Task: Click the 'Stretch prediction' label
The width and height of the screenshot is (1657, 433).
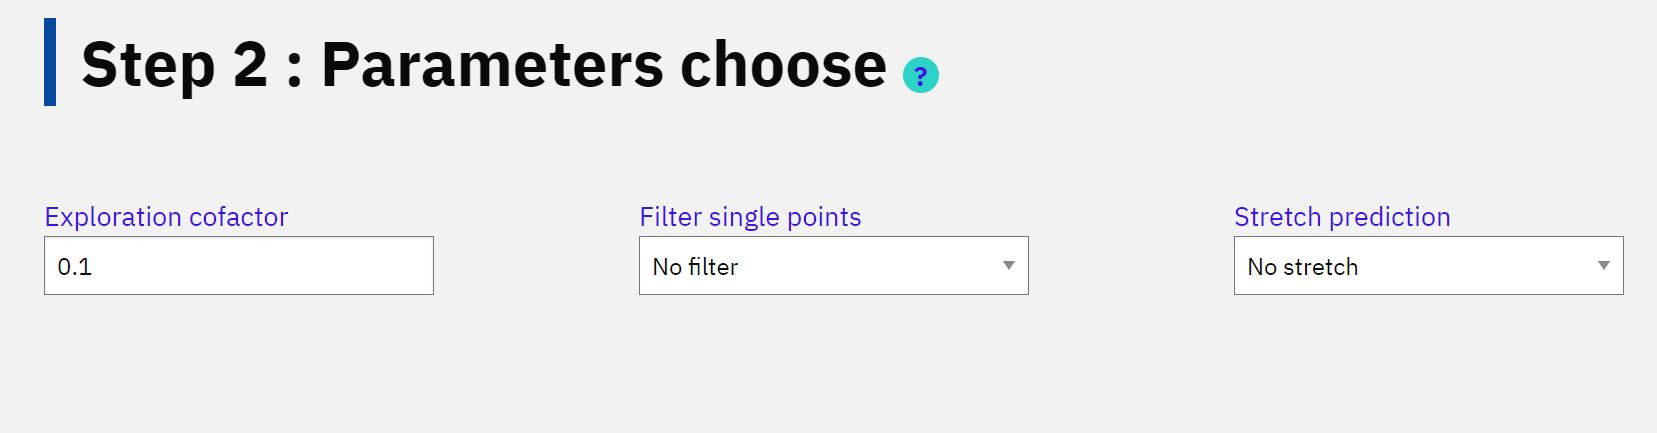Action: pos(1342,217)
